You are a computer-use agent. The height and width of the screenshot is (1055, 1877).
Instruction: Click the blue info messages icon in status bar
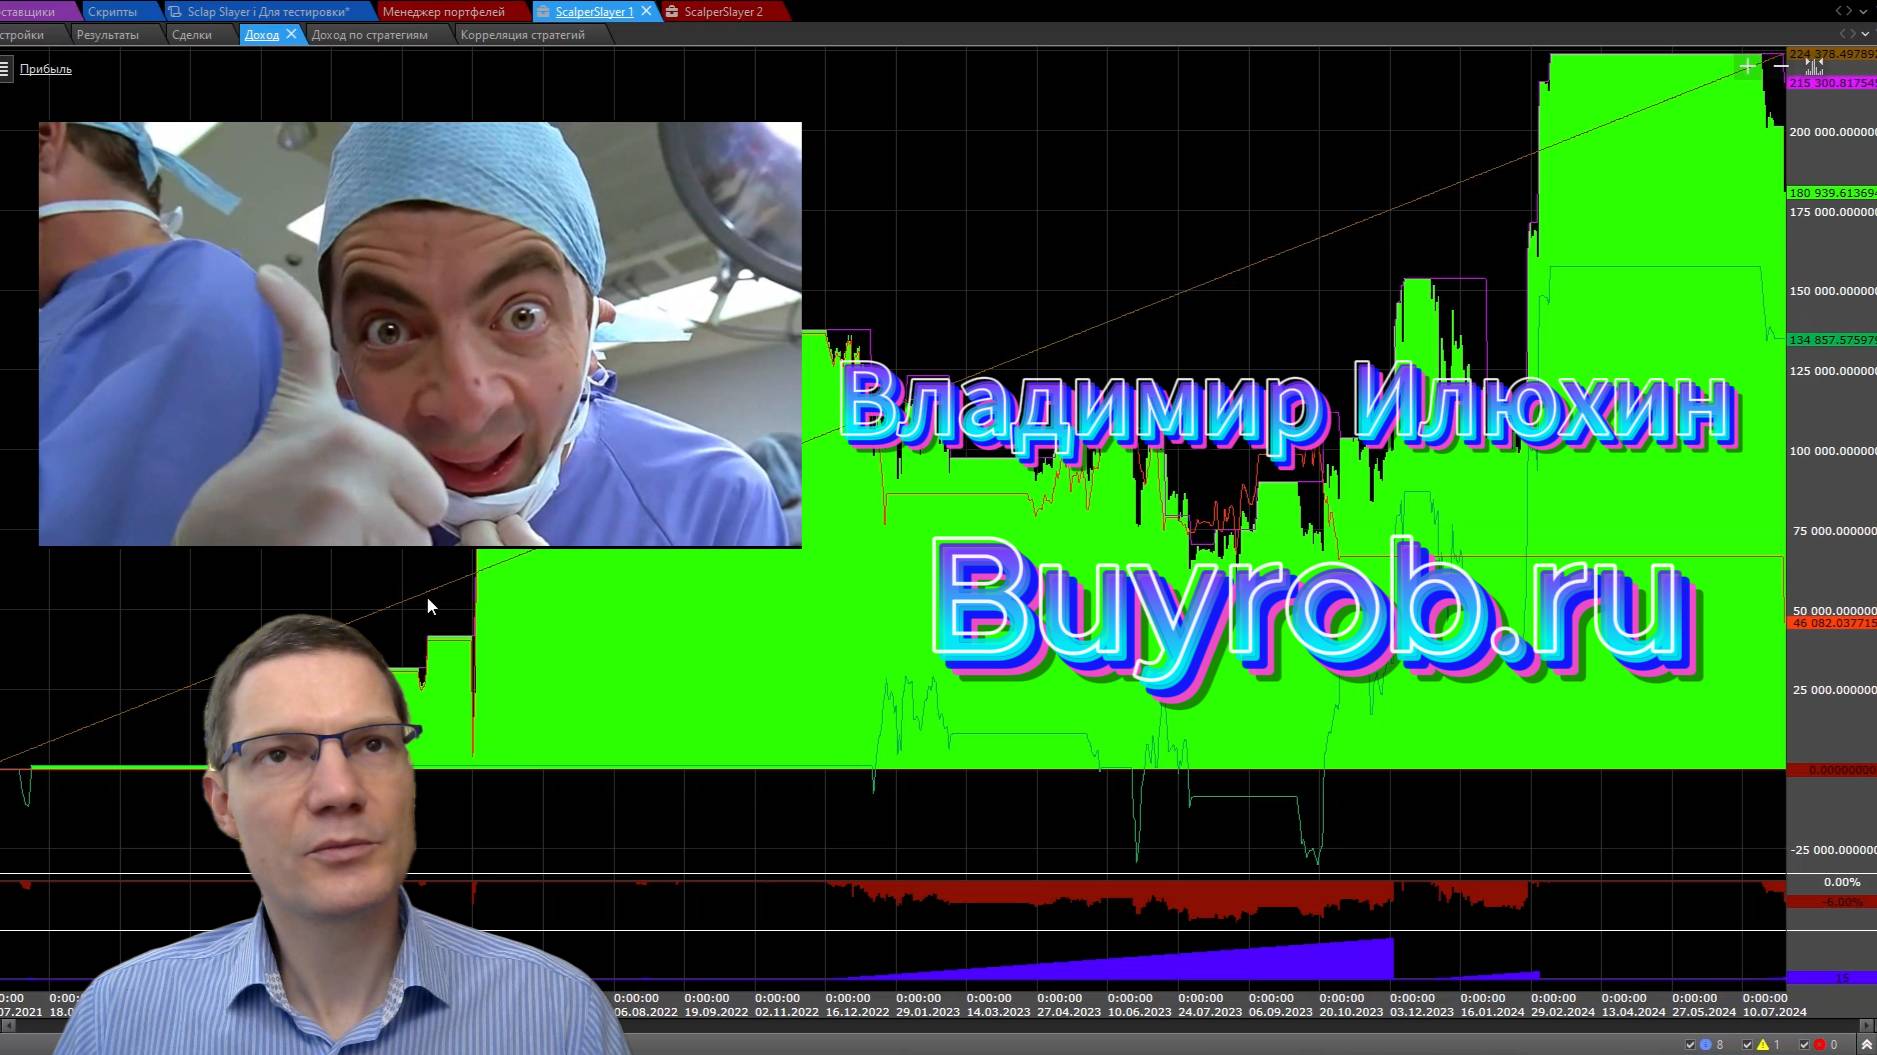click(x=1705, y=1045)
